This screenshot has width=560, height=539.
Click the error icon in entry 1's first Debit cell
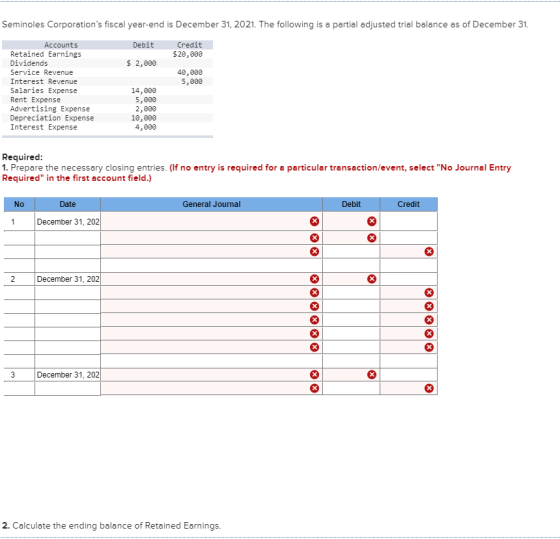pyautogui.click(x=372, y=221)
